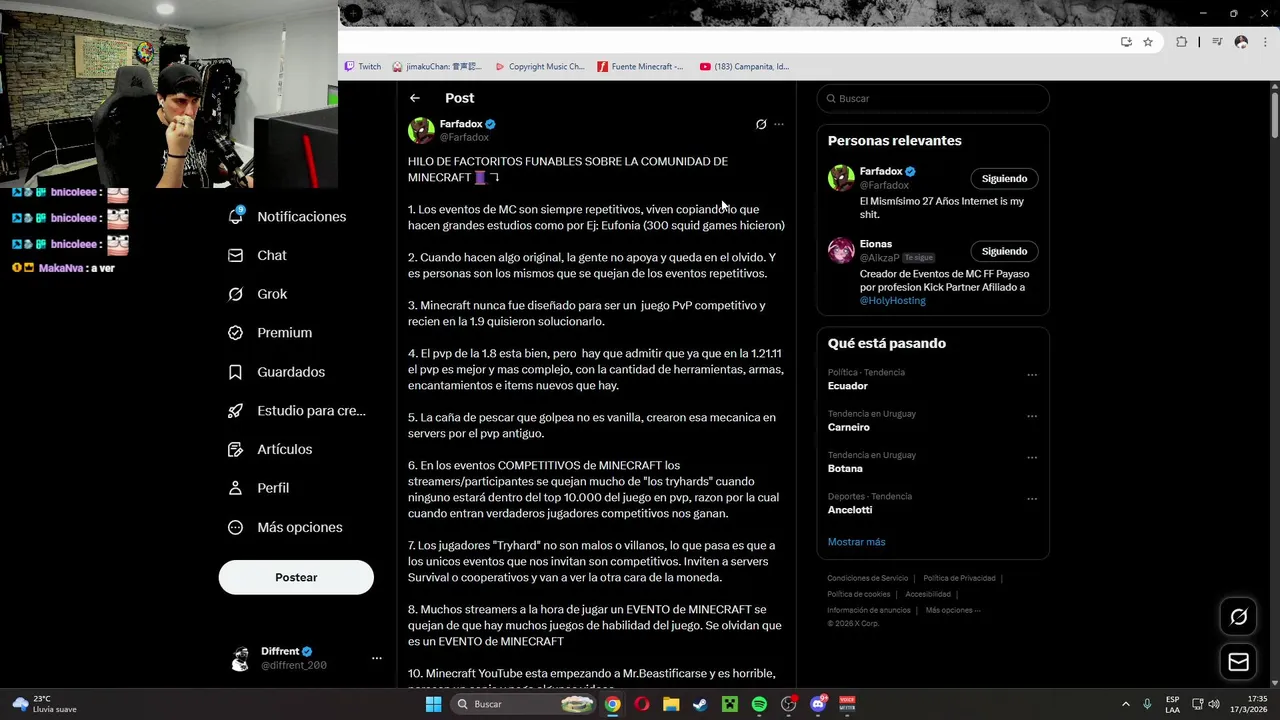
Task: Expand Más opciones in the sidebar
Action: [285, 527]
